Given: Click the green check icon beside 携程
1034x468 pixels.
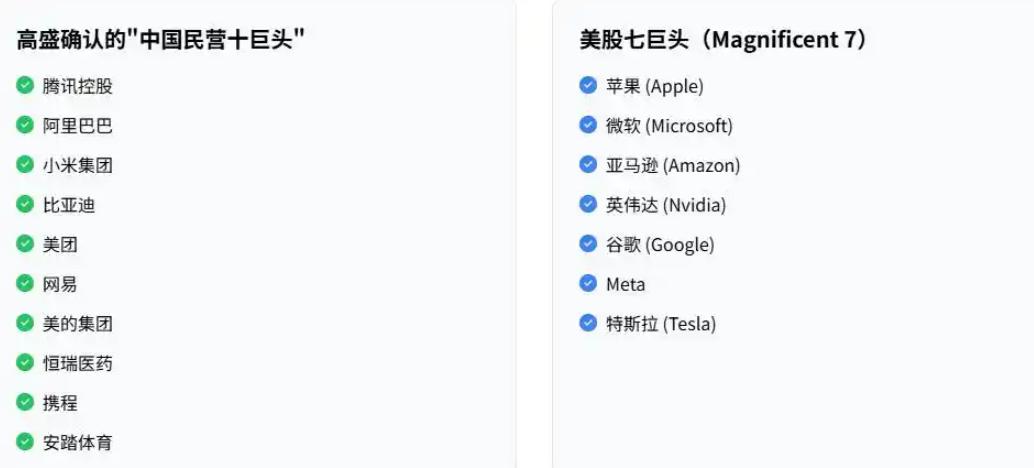Looking at the screenshot, I should pyautogui.click(x=25, y=402).
